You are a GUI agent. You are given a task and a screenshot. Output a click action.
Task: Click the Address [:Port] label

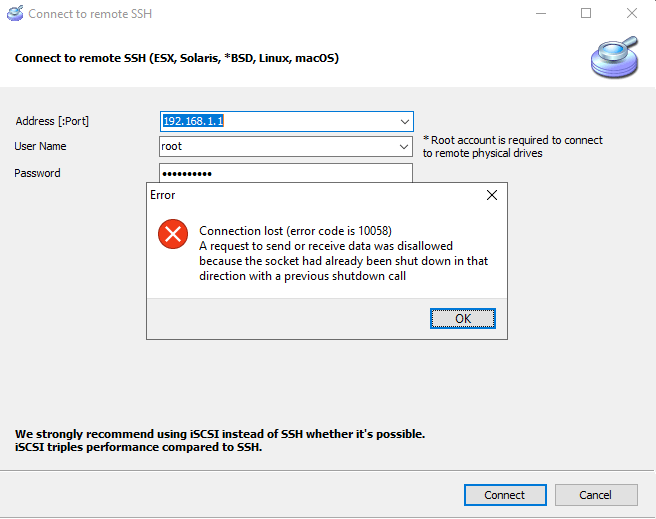(53, 121)
